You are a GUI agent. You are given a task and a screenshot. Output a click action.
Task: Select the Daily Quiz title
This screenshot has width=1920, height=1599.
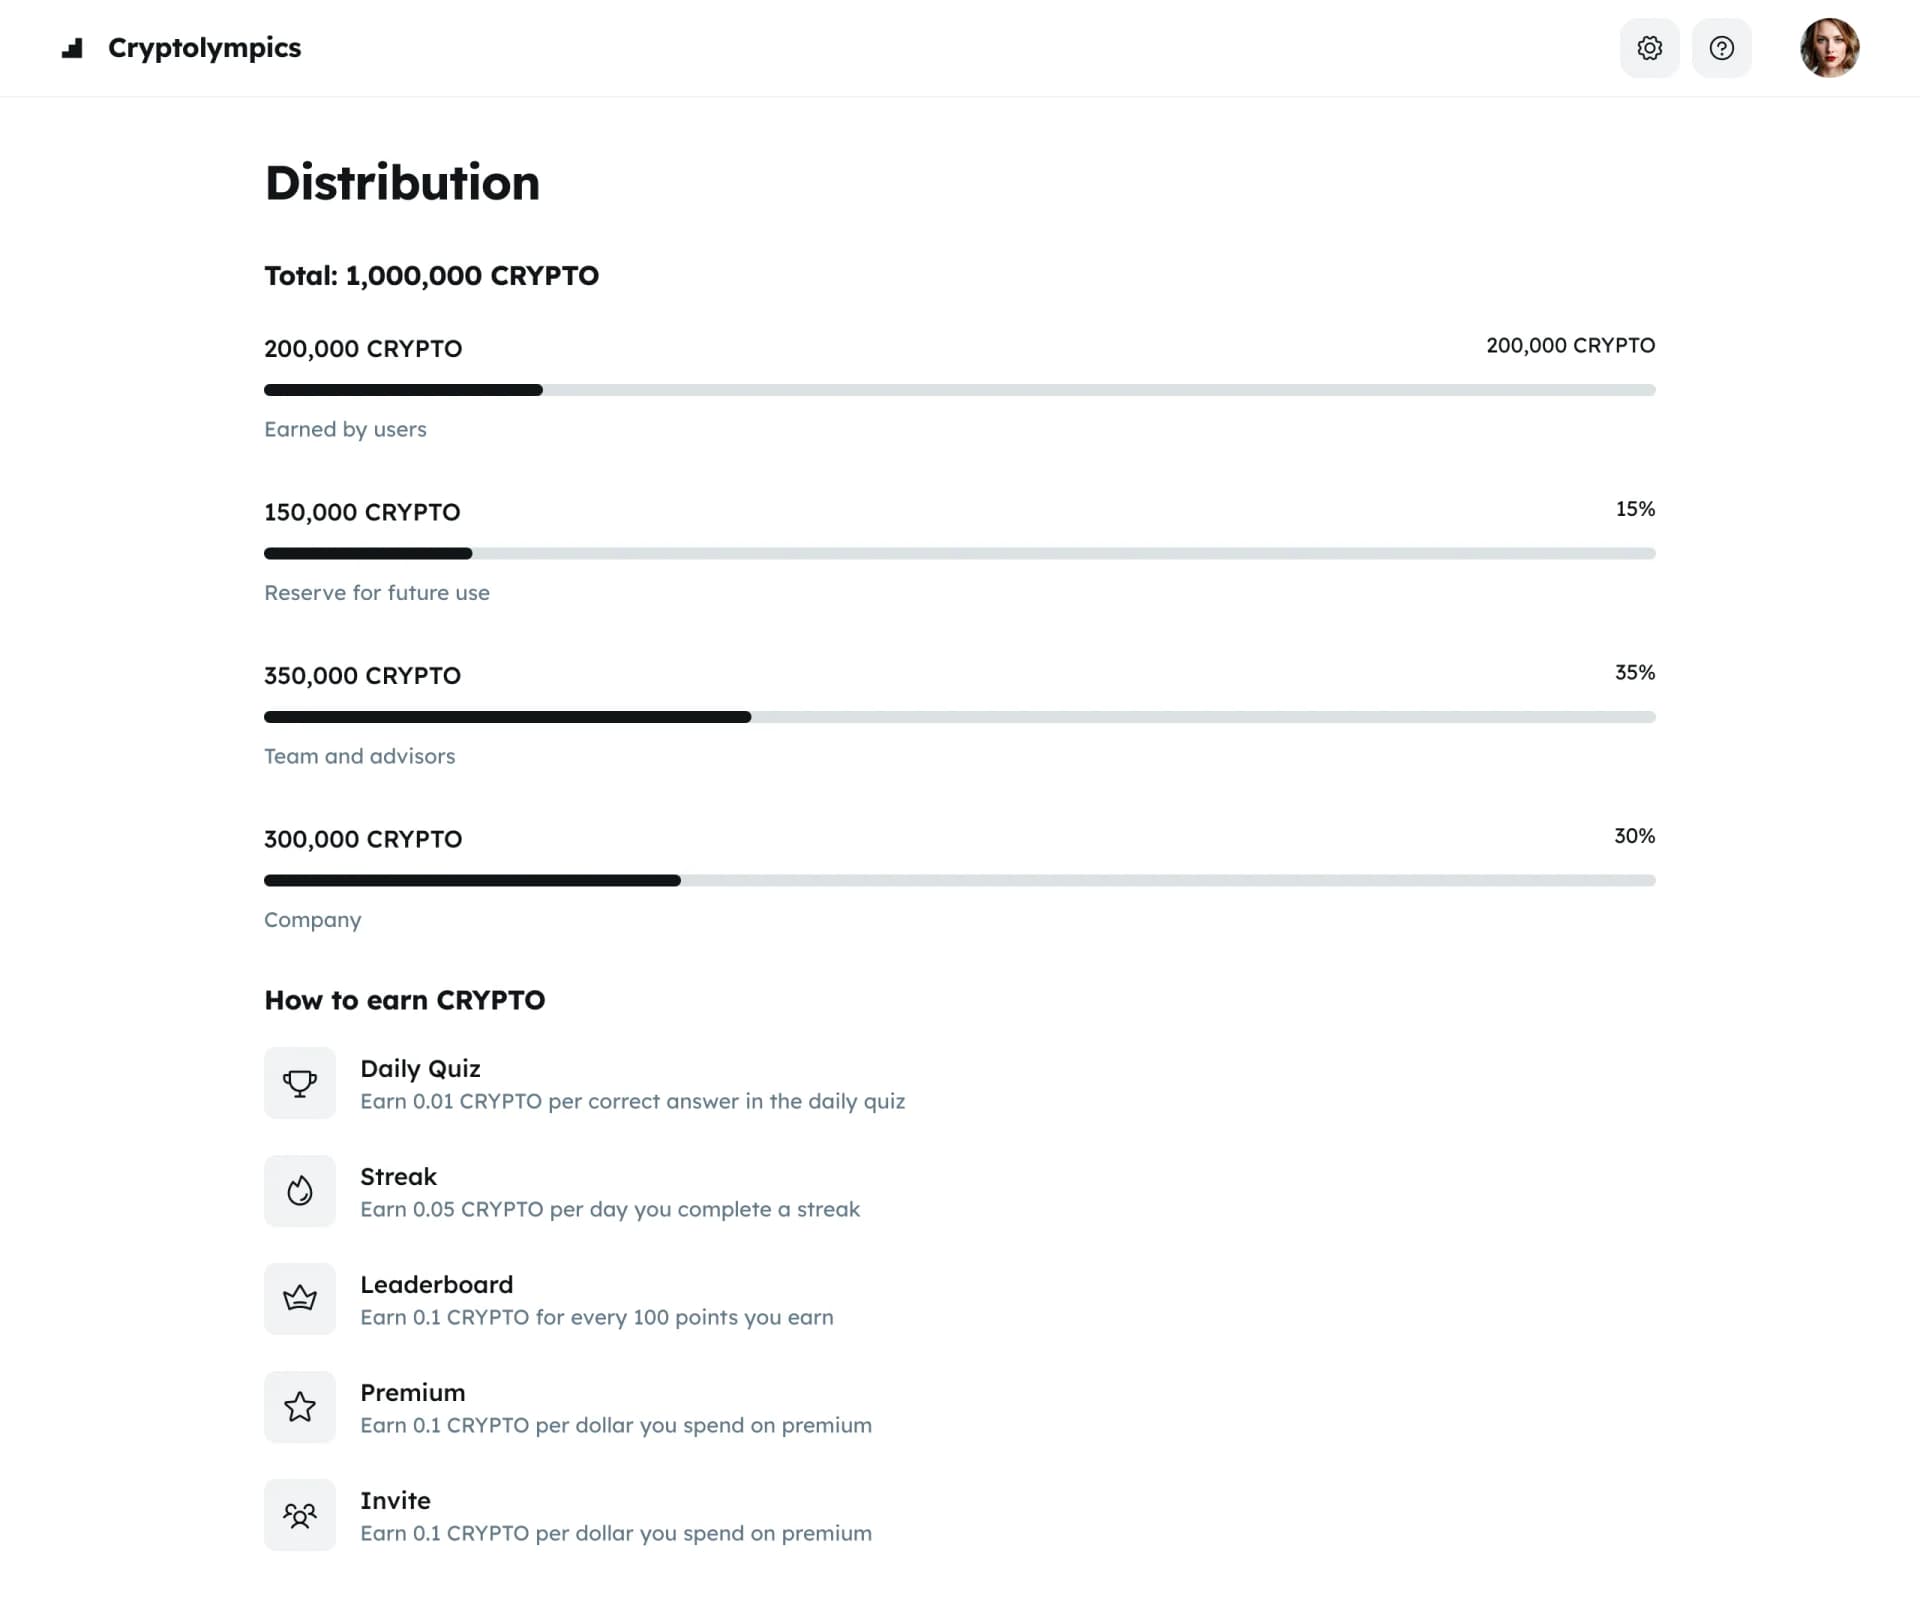tap(420, 1068)
